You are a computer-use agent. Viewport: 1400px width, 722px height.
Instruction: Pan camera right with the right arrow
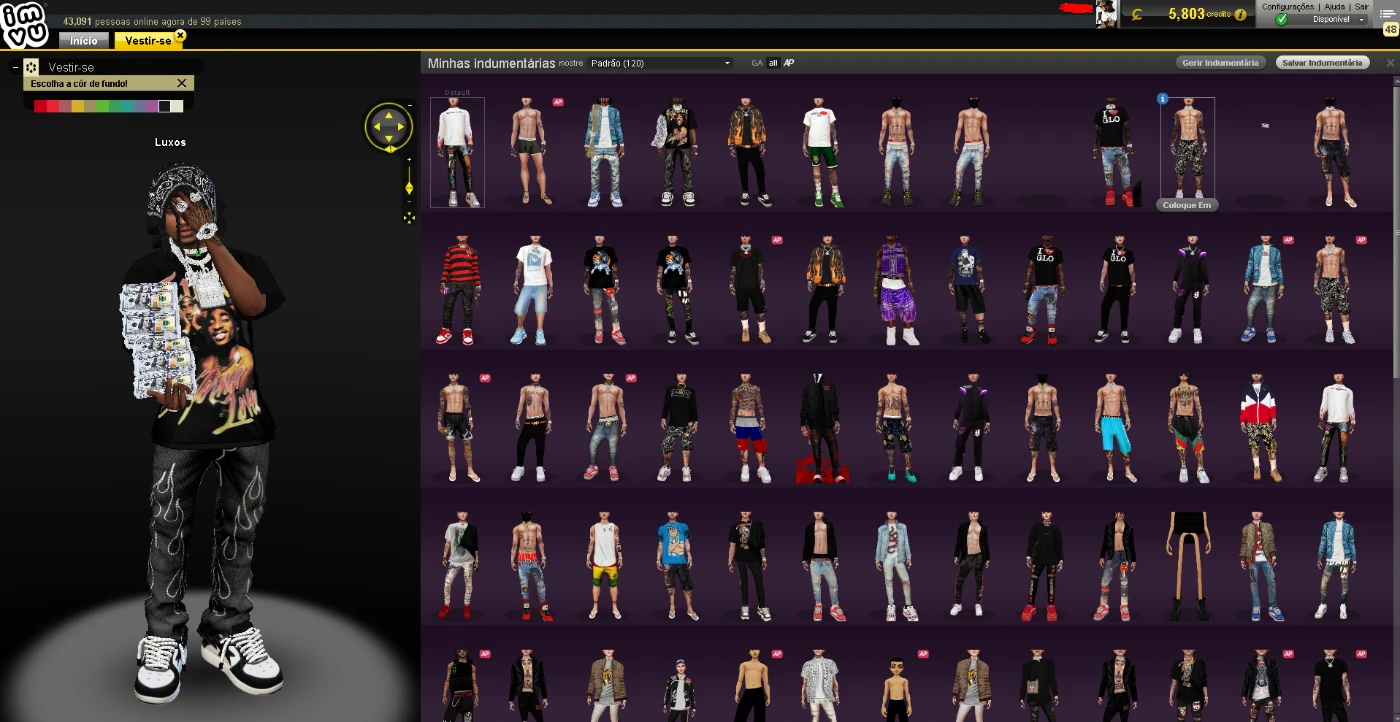pos(401,127)
